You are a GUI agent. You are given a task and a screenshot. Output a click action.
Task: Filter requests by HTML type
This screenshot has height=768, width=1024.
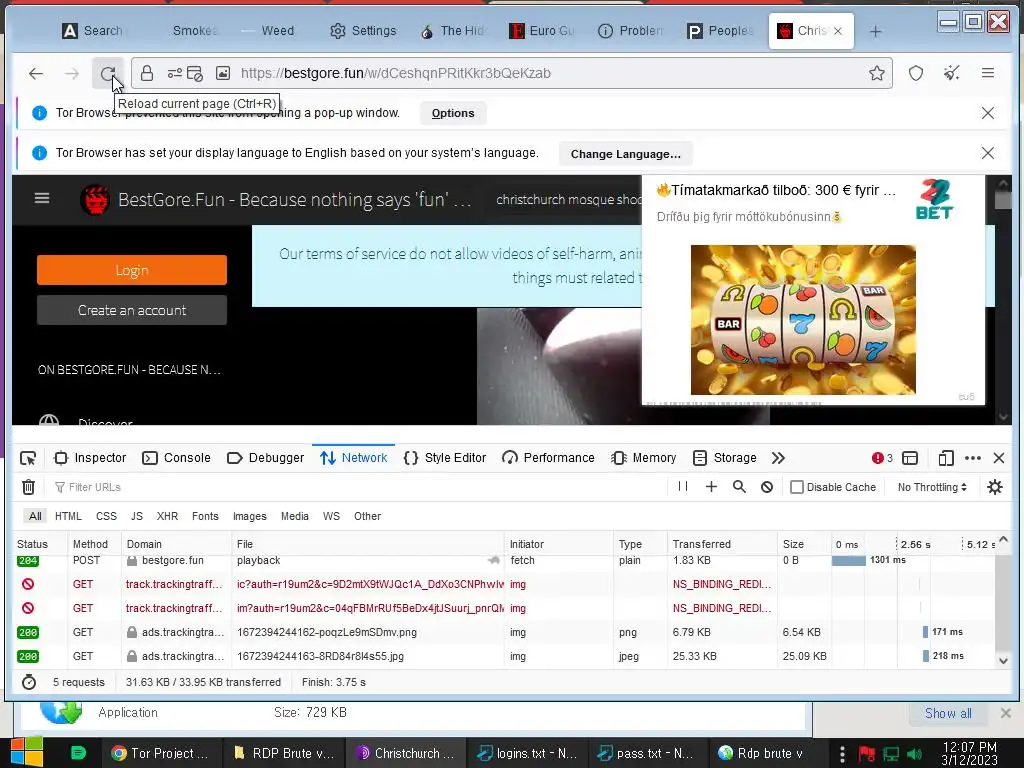click(68, 516)
